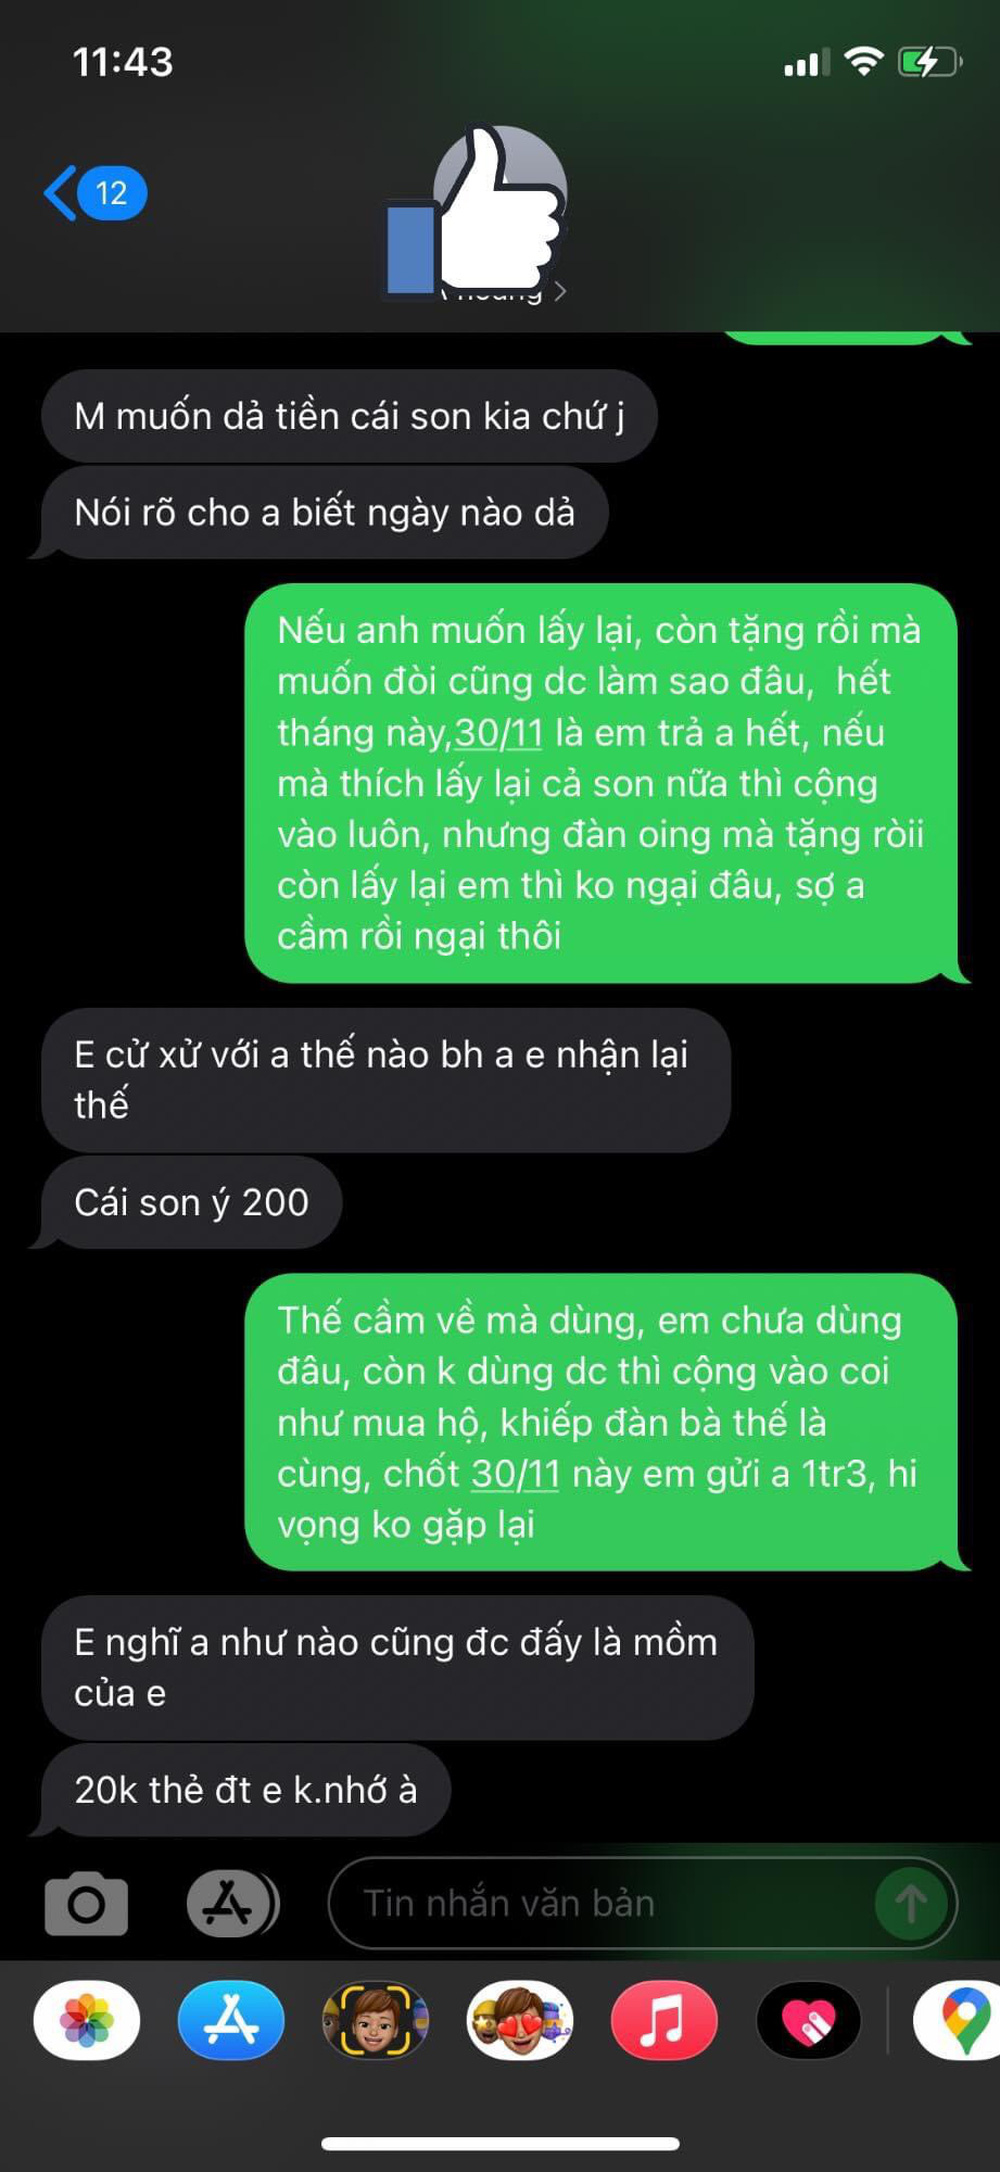Tap the send arrow button
Image resolution: width=1000 pixels, height=2172 pixels.
[x=910, y=1904]
